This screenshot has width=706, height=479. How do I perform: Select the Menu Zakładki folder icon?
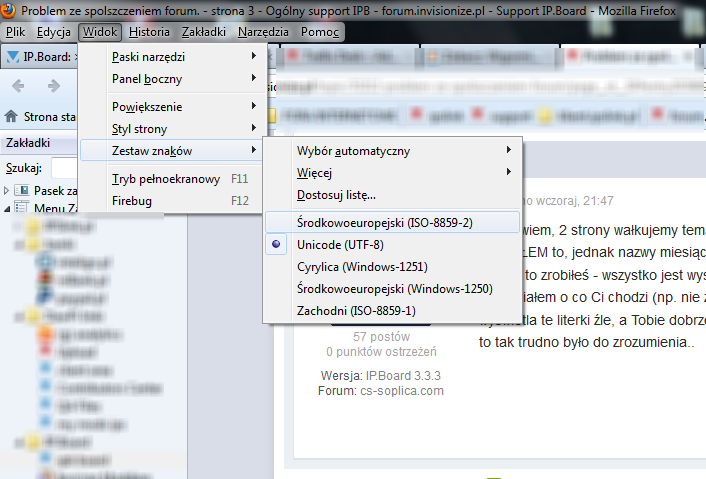(22, 208)
